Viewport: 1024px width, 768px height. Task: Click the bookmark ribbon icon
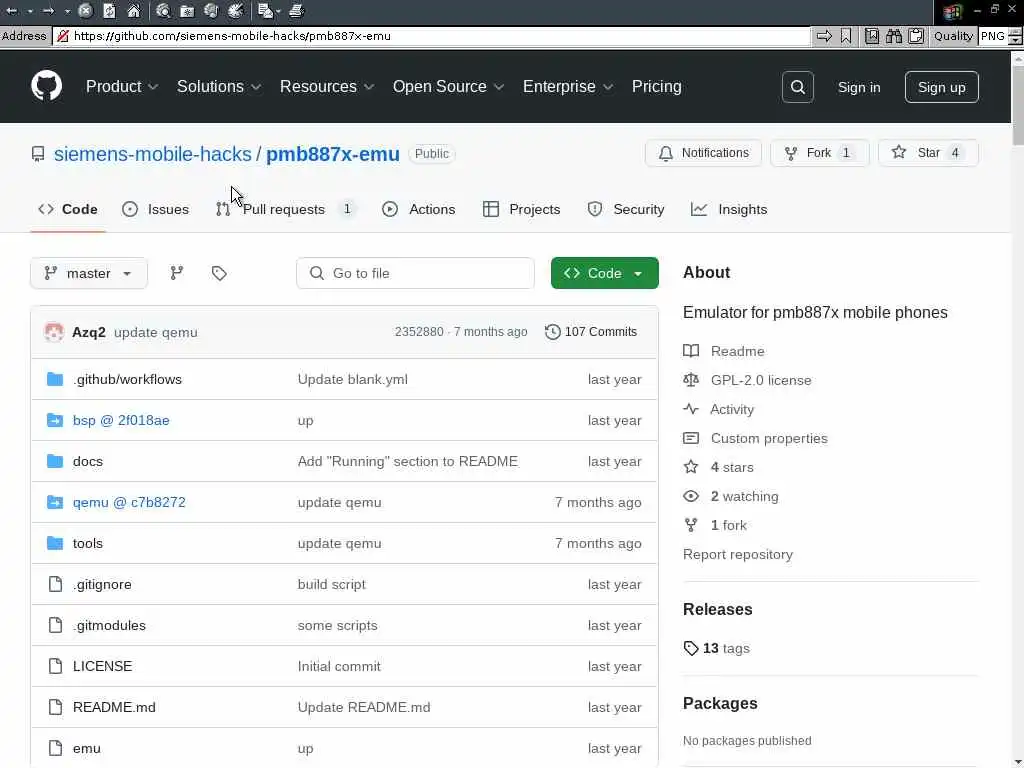[x=846, y=36]
